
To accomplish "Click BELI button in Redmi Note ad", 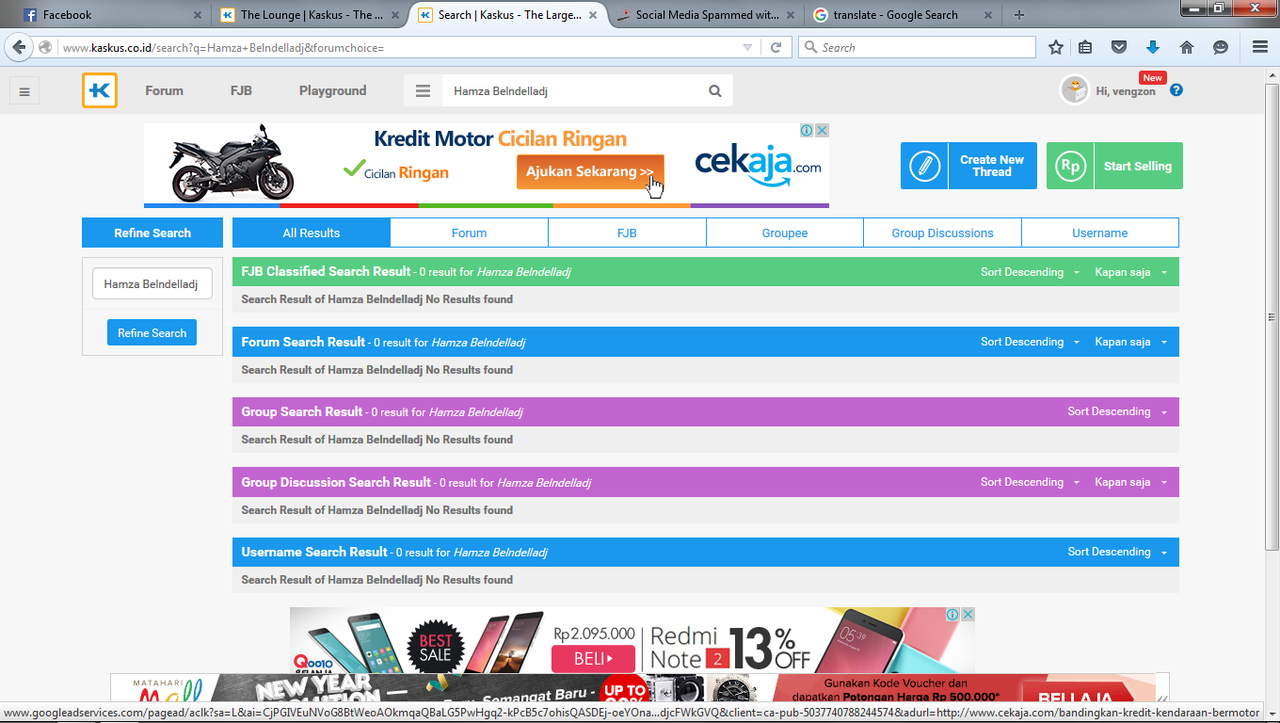I will click(591, 659).
